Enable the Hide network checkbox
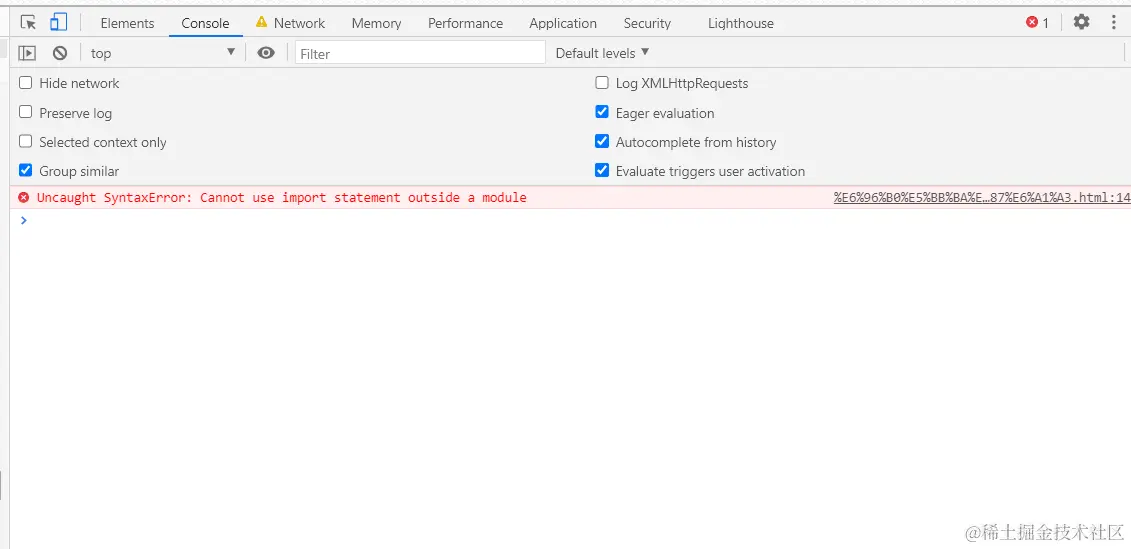 click(x=26, y=83)
